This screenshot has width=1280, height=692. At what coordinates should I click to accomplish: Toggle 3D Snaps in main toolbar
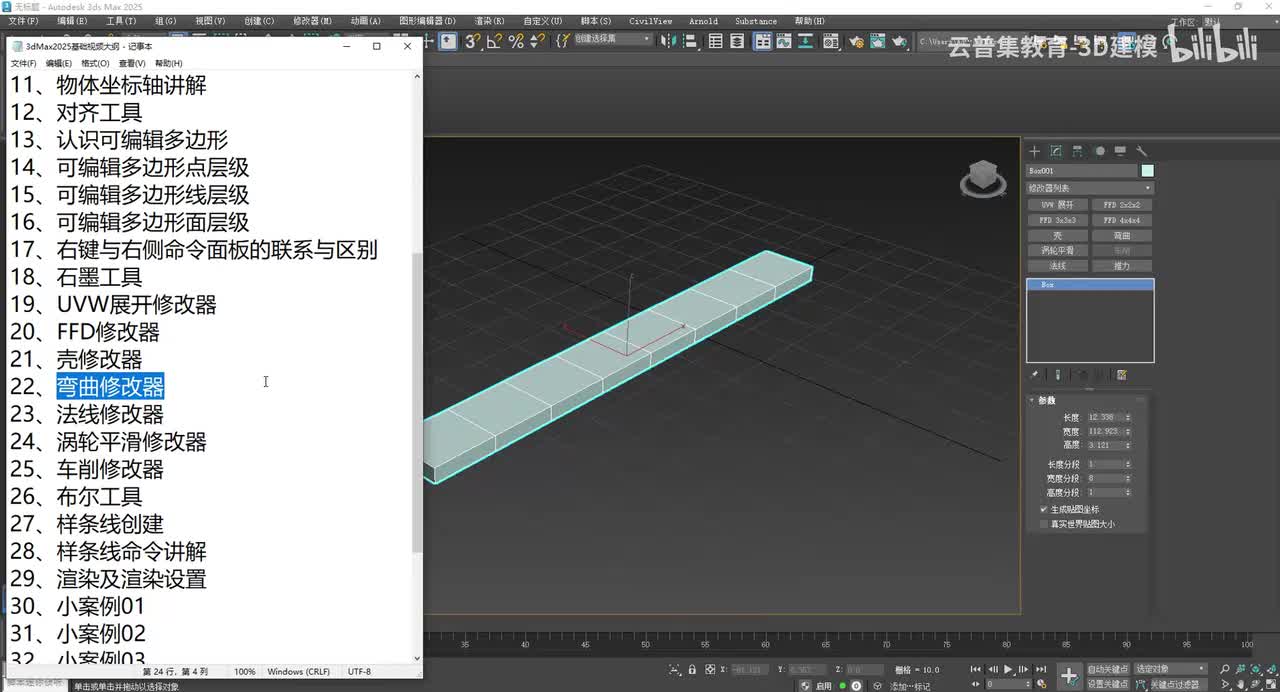click(473, 41)
